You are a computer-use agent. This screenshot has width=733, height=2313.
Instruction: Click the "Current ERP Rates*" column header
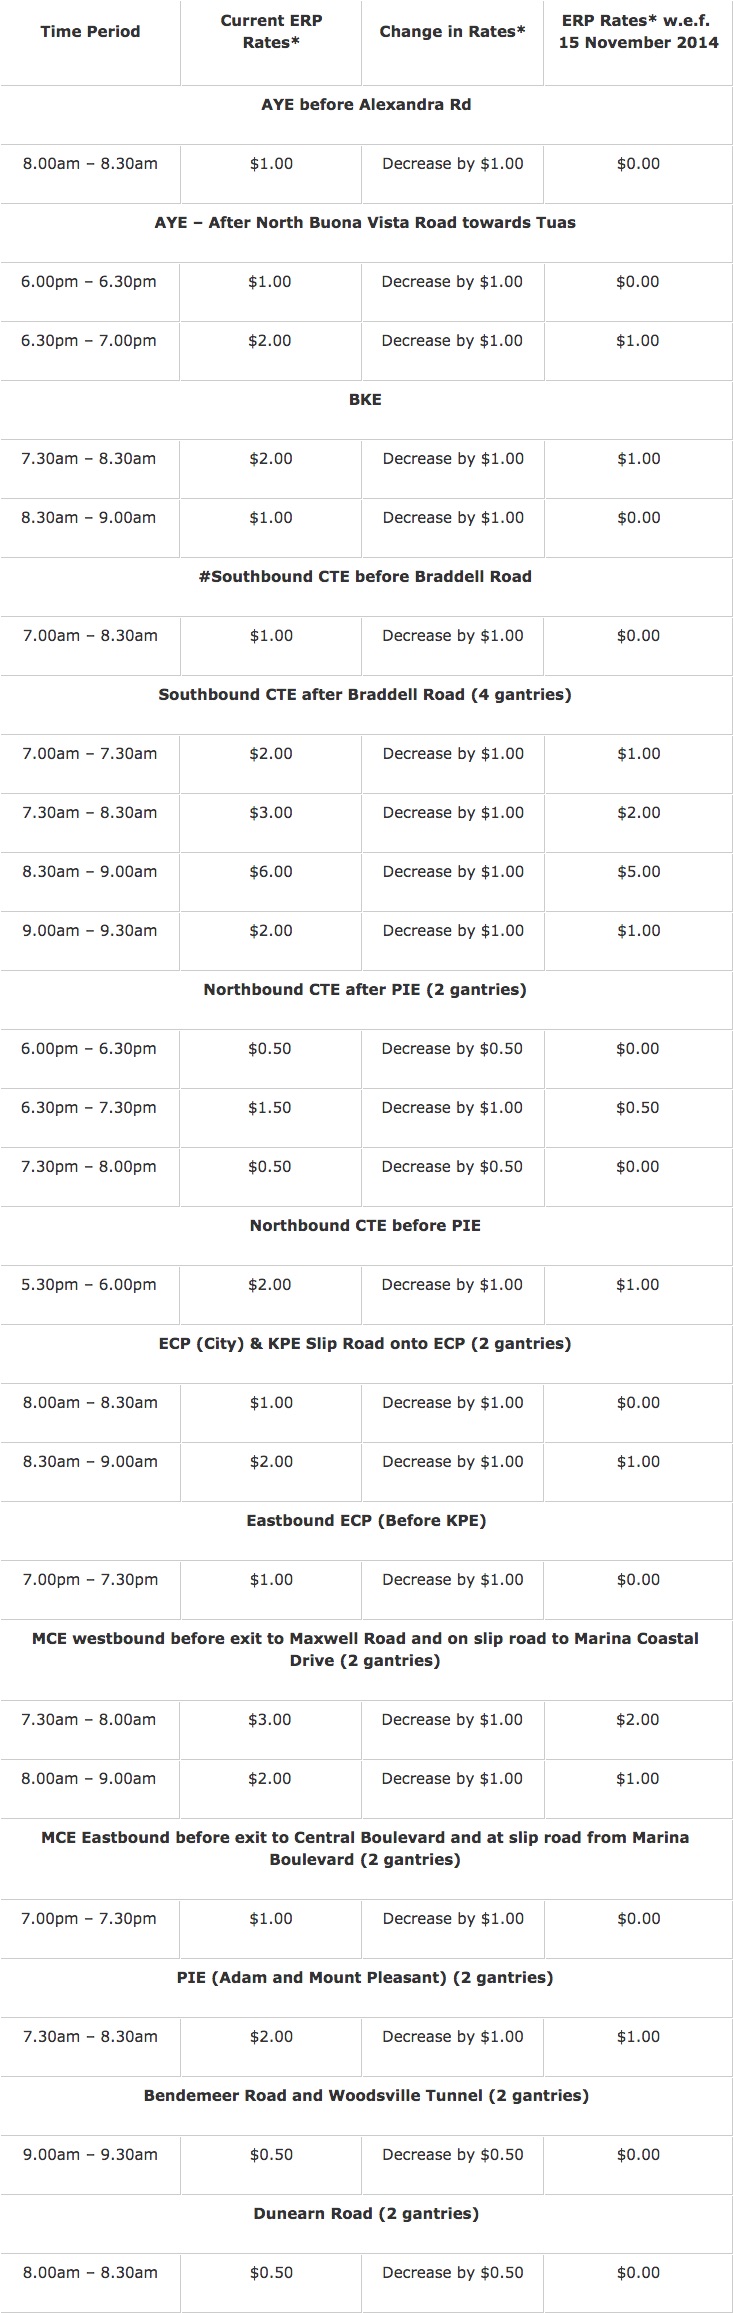point(271,32)
